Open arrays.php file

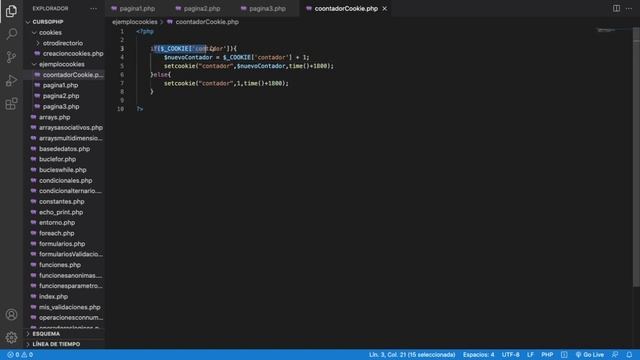[x=55, y=117]
